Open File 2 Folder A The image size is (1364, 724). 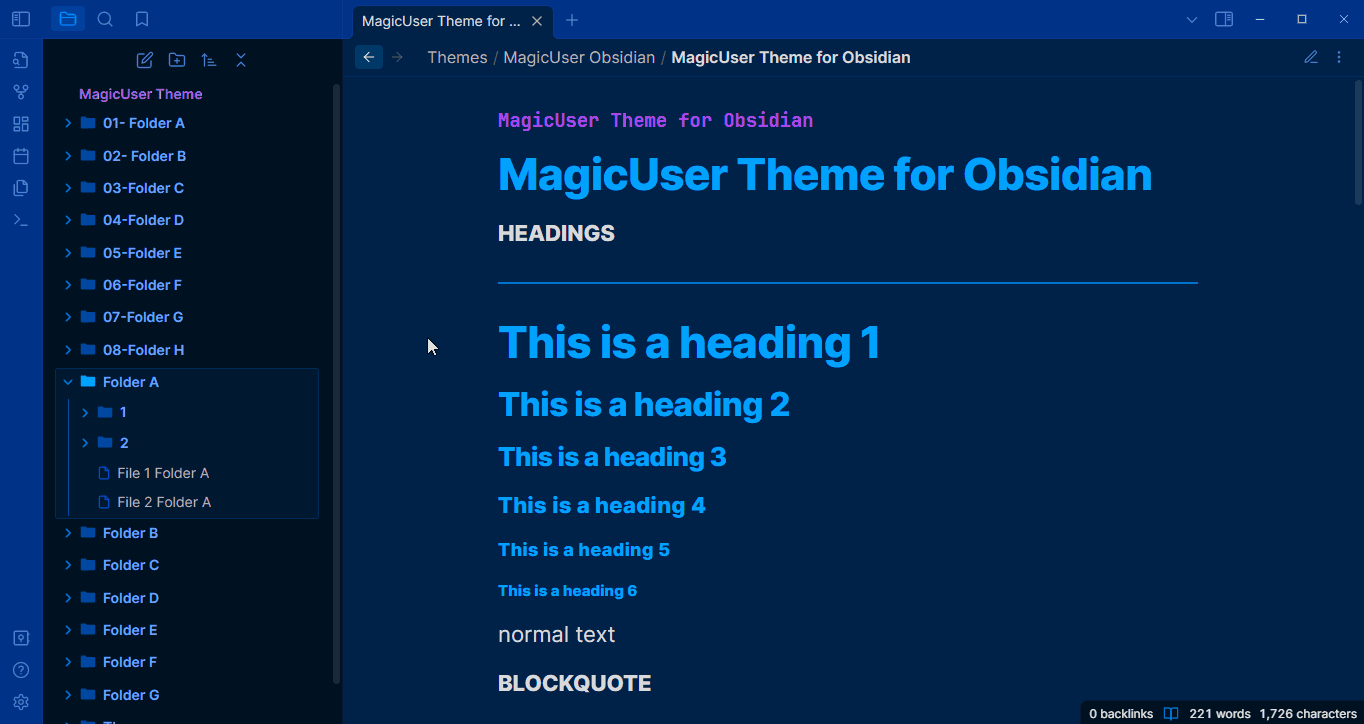163,502
